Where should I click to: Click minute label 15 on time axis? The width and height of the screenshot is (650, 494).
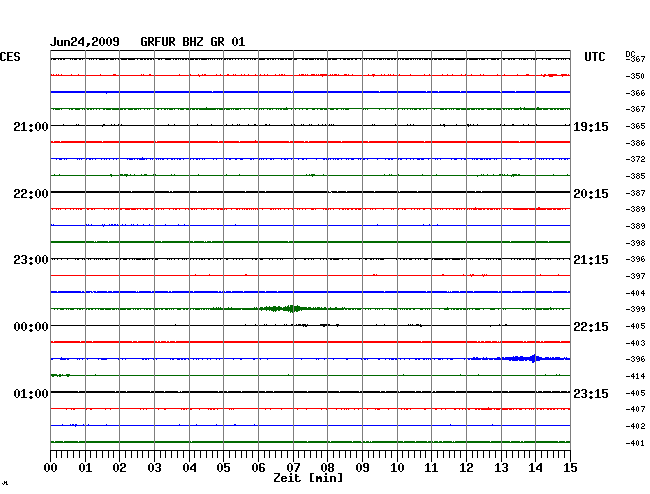pos(570,468)
